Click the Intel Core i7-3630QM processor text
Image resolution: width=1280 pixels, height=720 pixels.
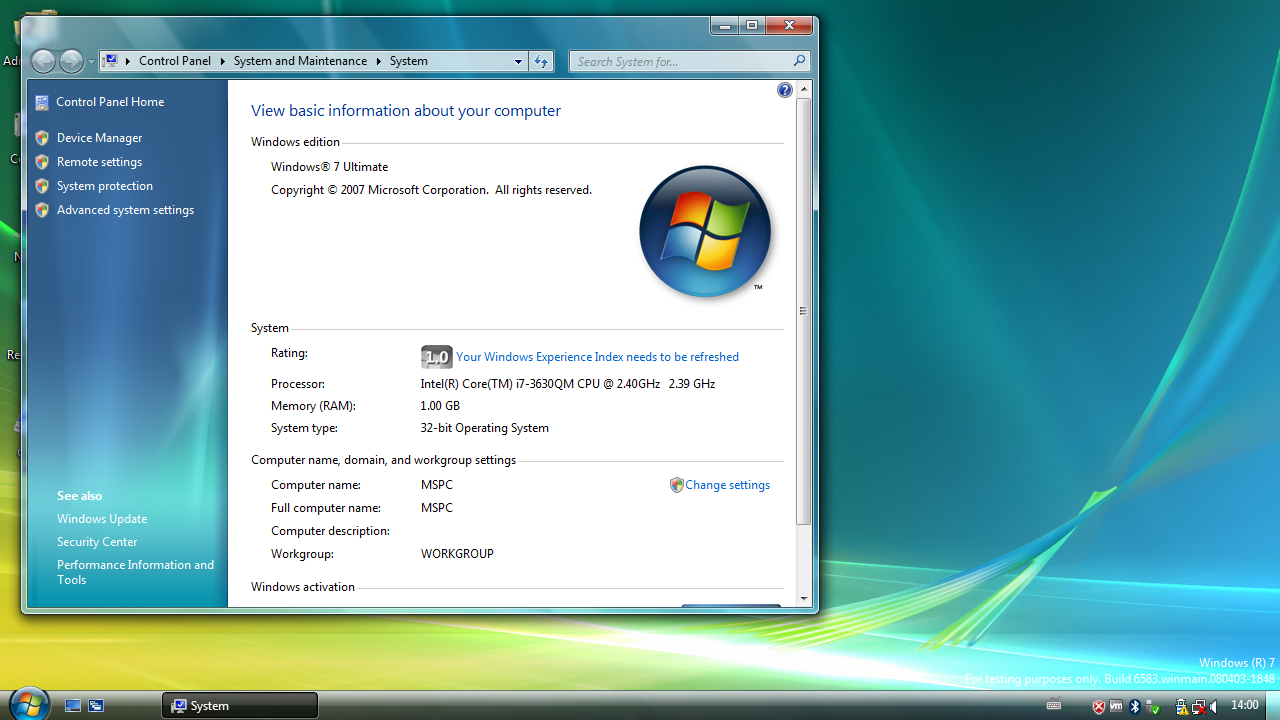pyautogui.click(x=568, y=384)
